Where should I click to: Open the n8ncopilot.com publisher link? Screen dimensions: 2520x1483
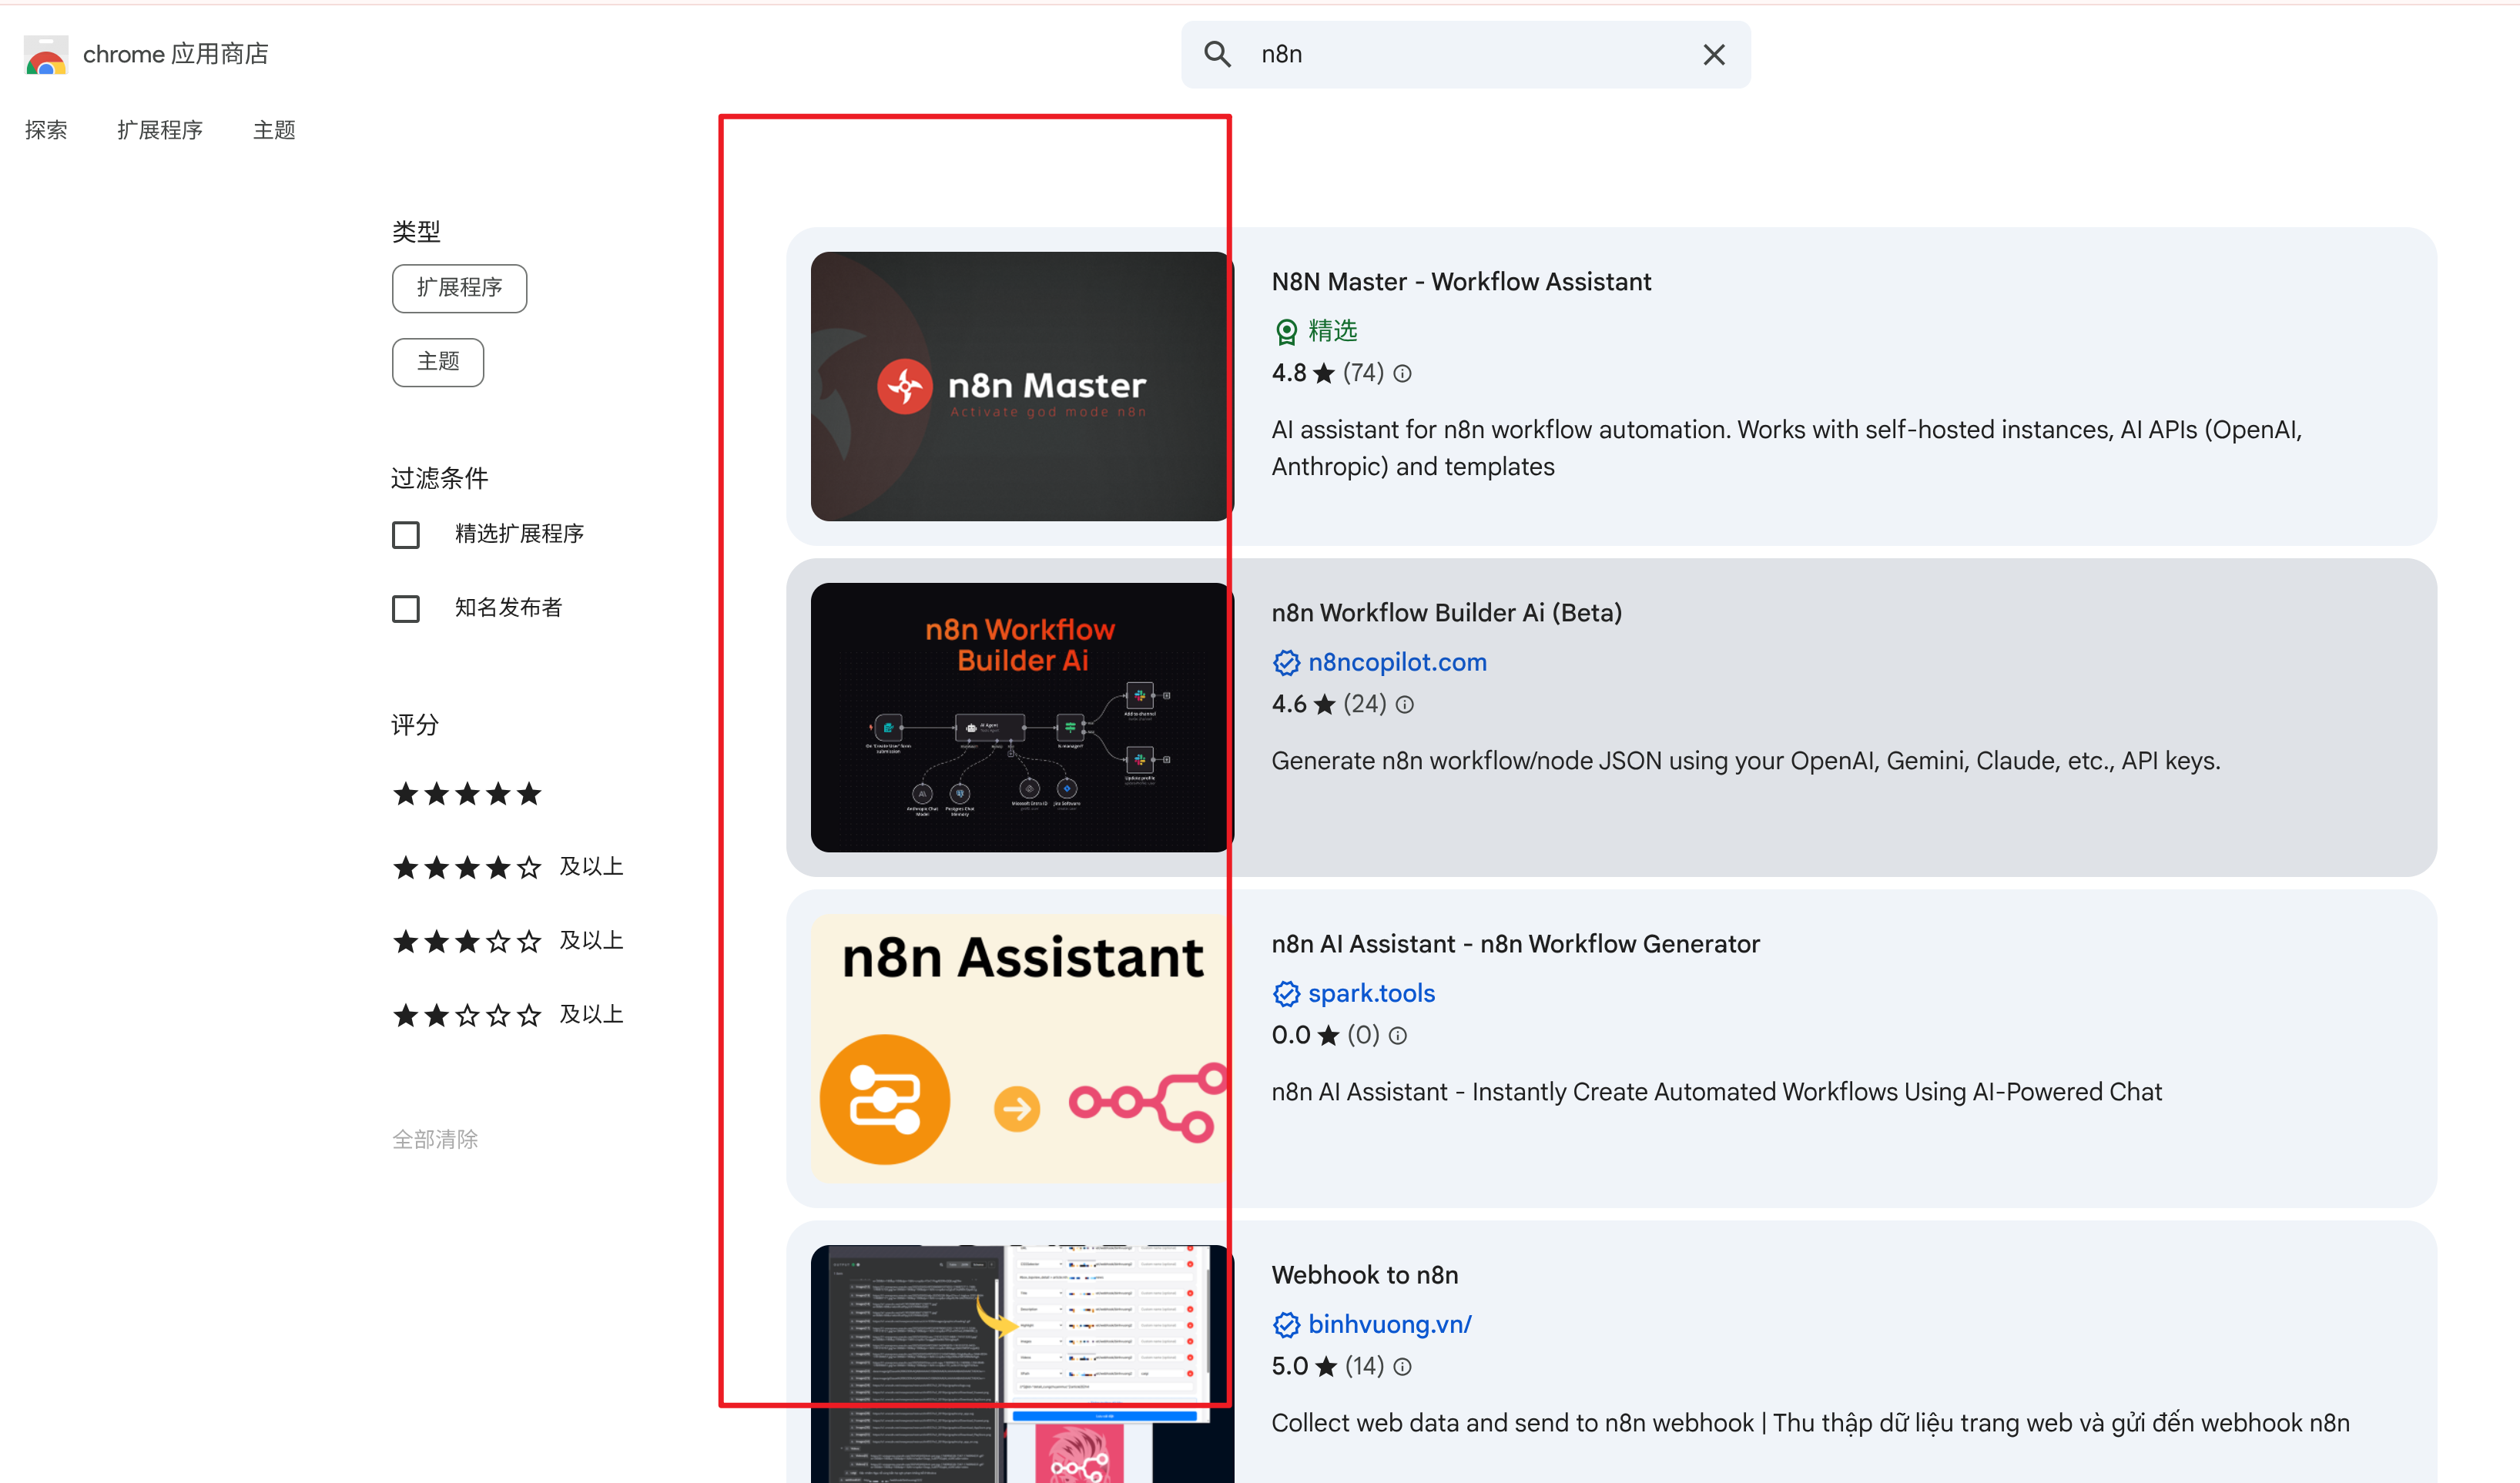(1397, 662)
